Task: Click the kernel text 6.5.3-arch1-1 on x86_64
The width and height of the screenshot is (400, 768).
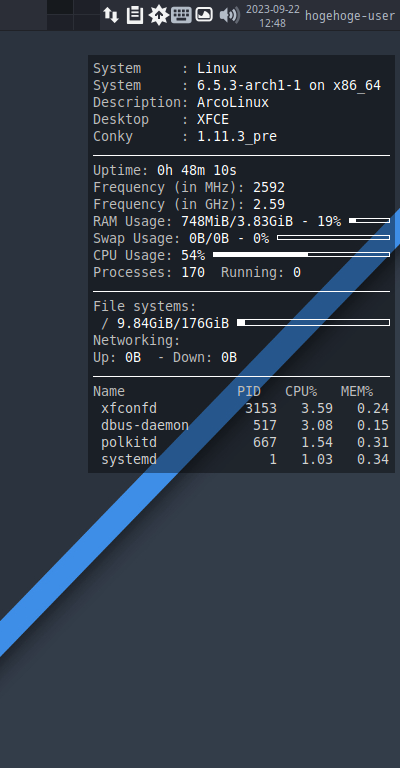Action: click(x=289, y=85)
